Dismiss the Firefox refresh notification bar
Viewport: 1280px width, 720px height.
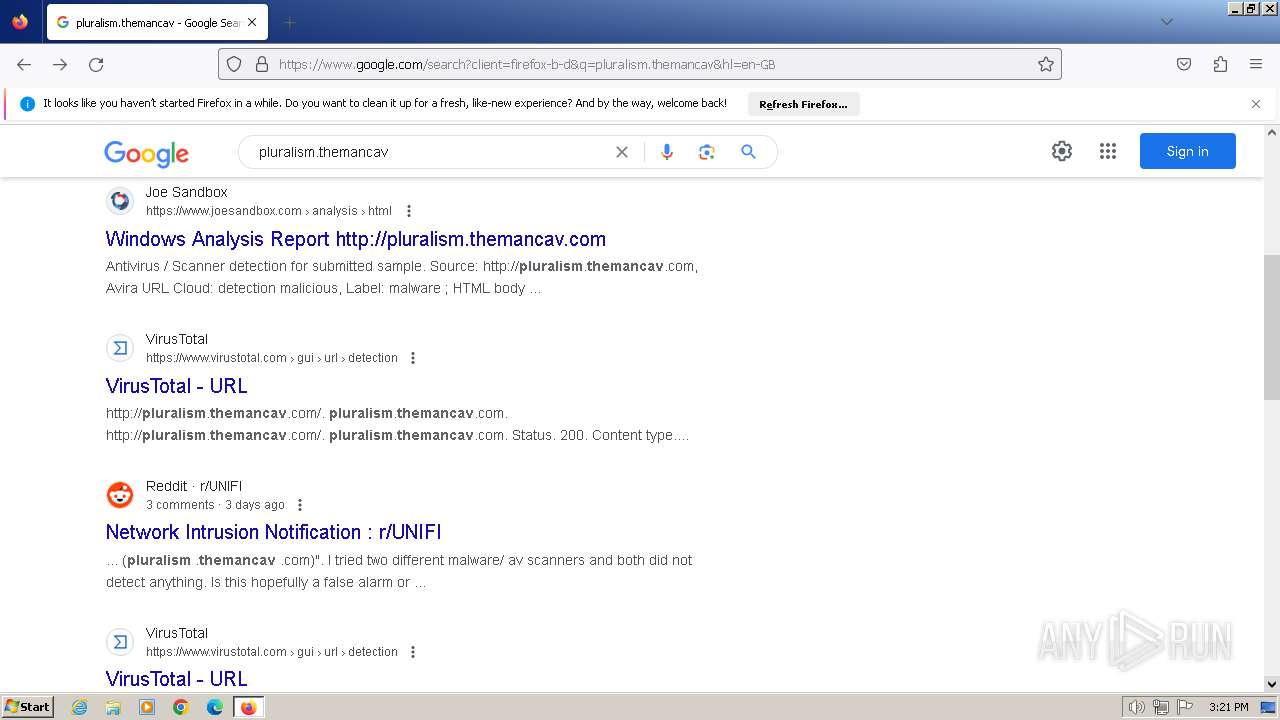point(1256,104)
